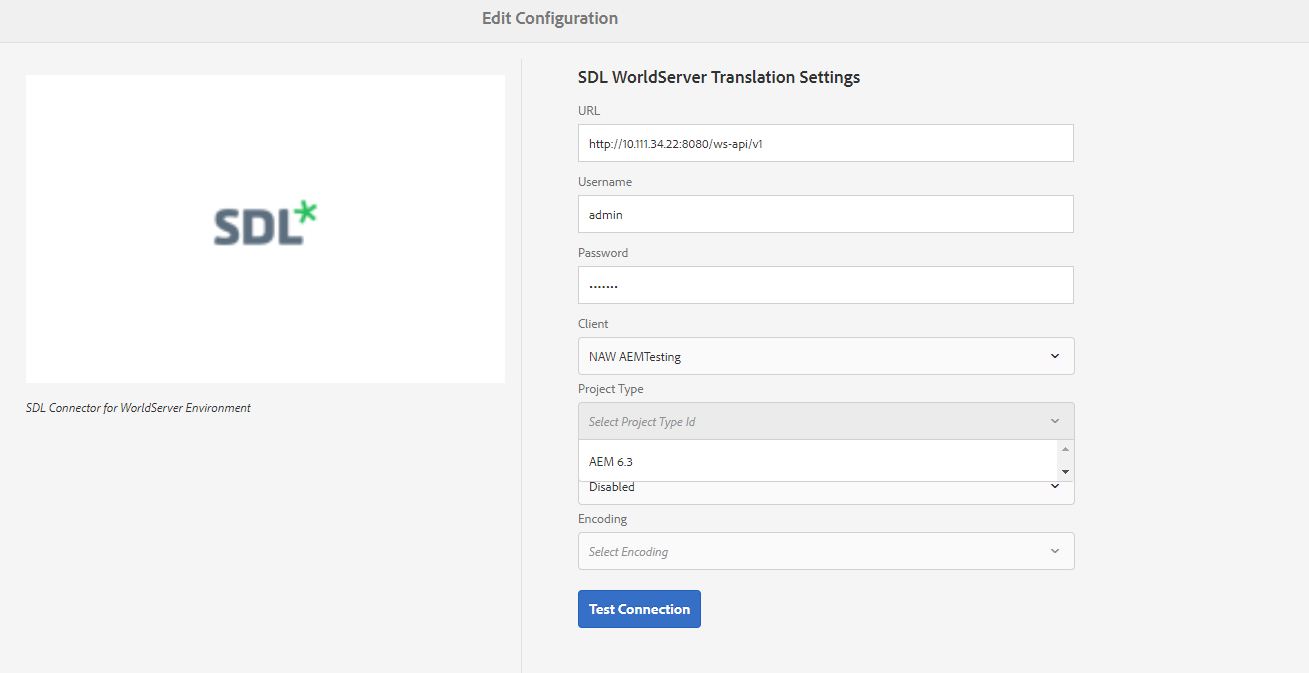Click the Test Connection button
Screen dimensions: 1309x673
pos(639,609)
